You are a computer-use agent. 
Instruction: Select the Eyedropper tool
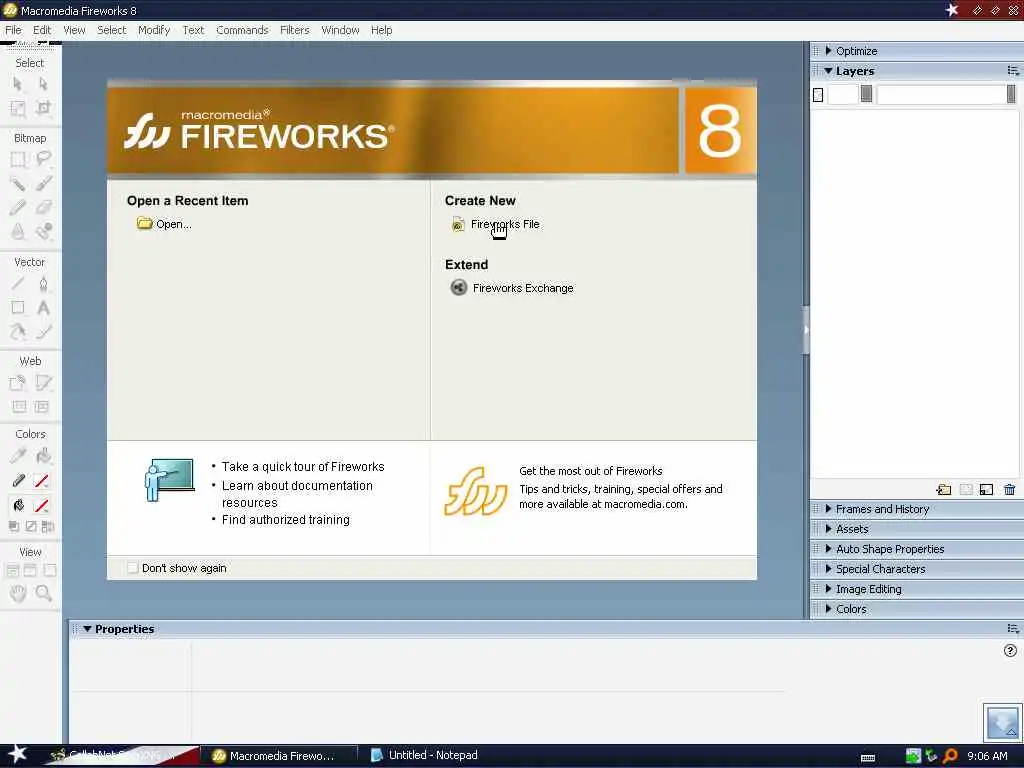(18, 456)
